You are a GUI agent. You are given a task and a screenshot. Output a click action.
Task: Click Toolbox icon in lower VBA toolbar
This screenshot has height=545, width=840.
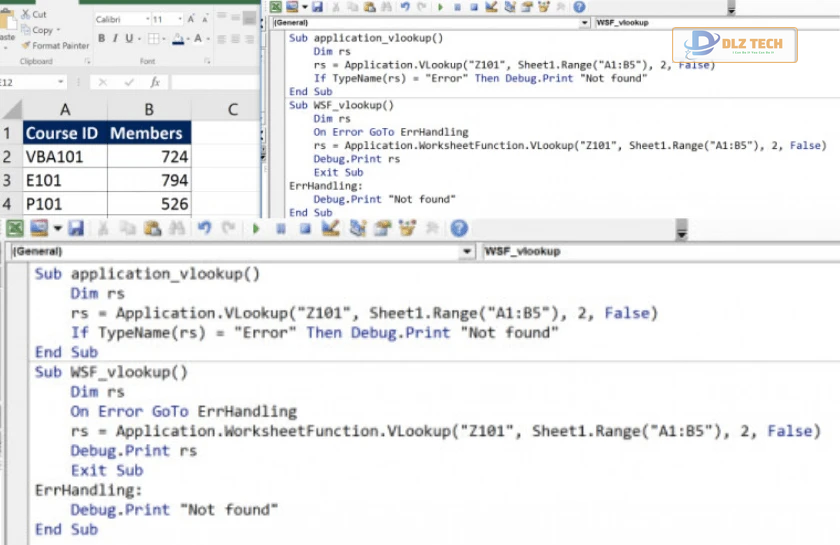432,229
